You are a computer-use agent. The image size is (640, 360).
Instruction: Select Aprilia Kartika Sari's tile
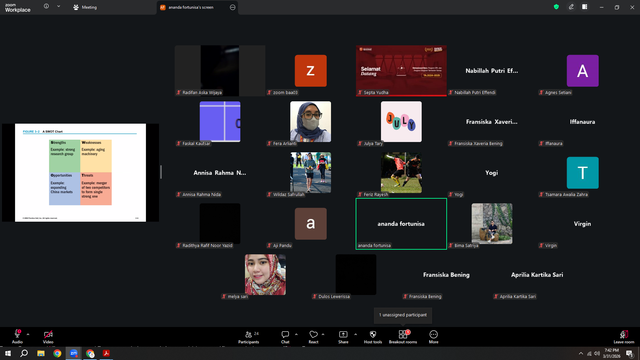[537, 275]
